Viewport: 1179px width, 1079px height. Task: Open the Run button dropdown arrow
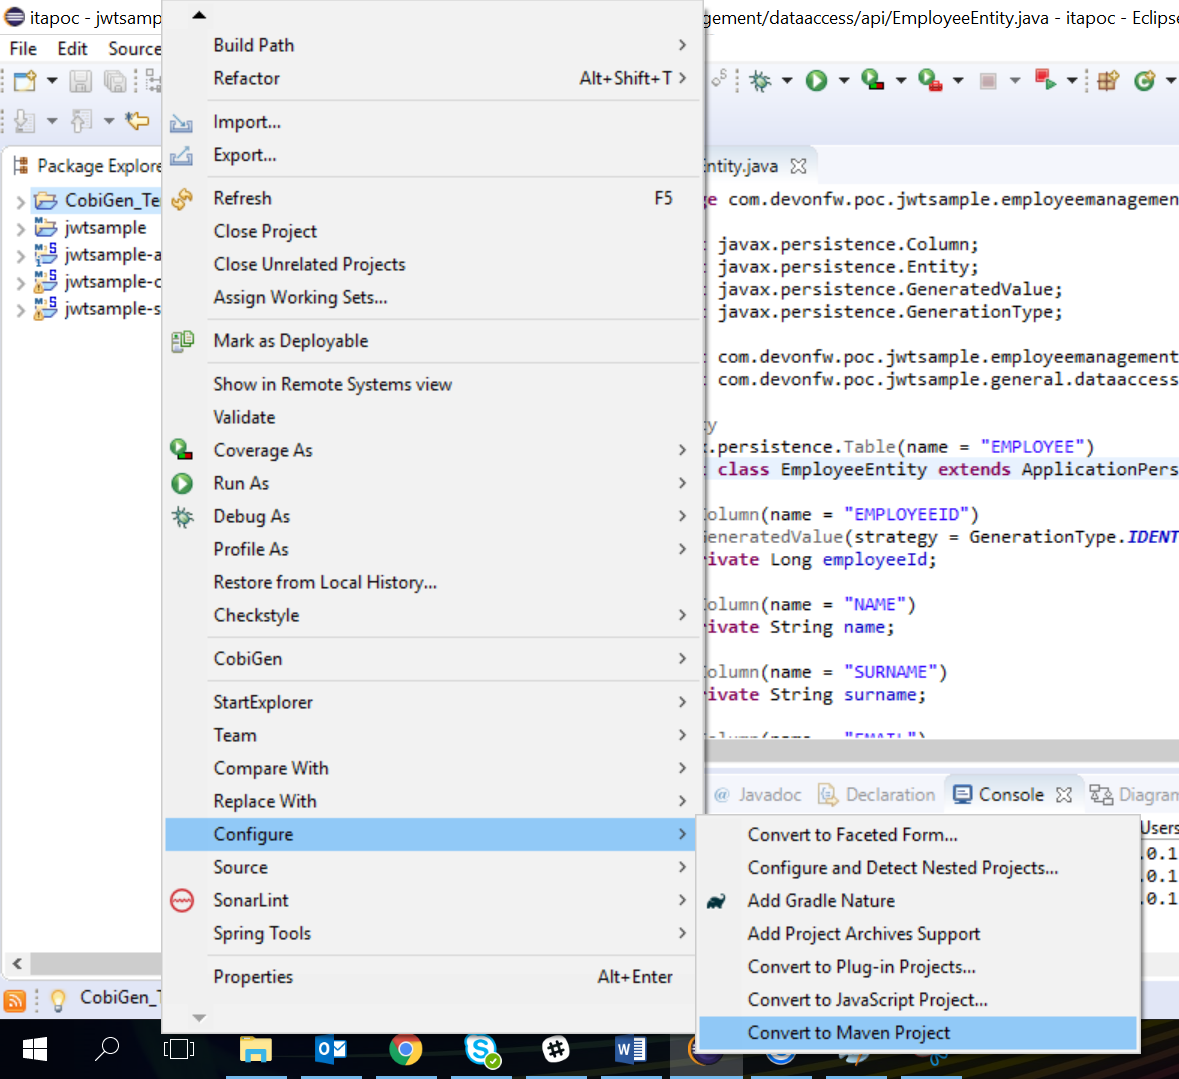843,81
